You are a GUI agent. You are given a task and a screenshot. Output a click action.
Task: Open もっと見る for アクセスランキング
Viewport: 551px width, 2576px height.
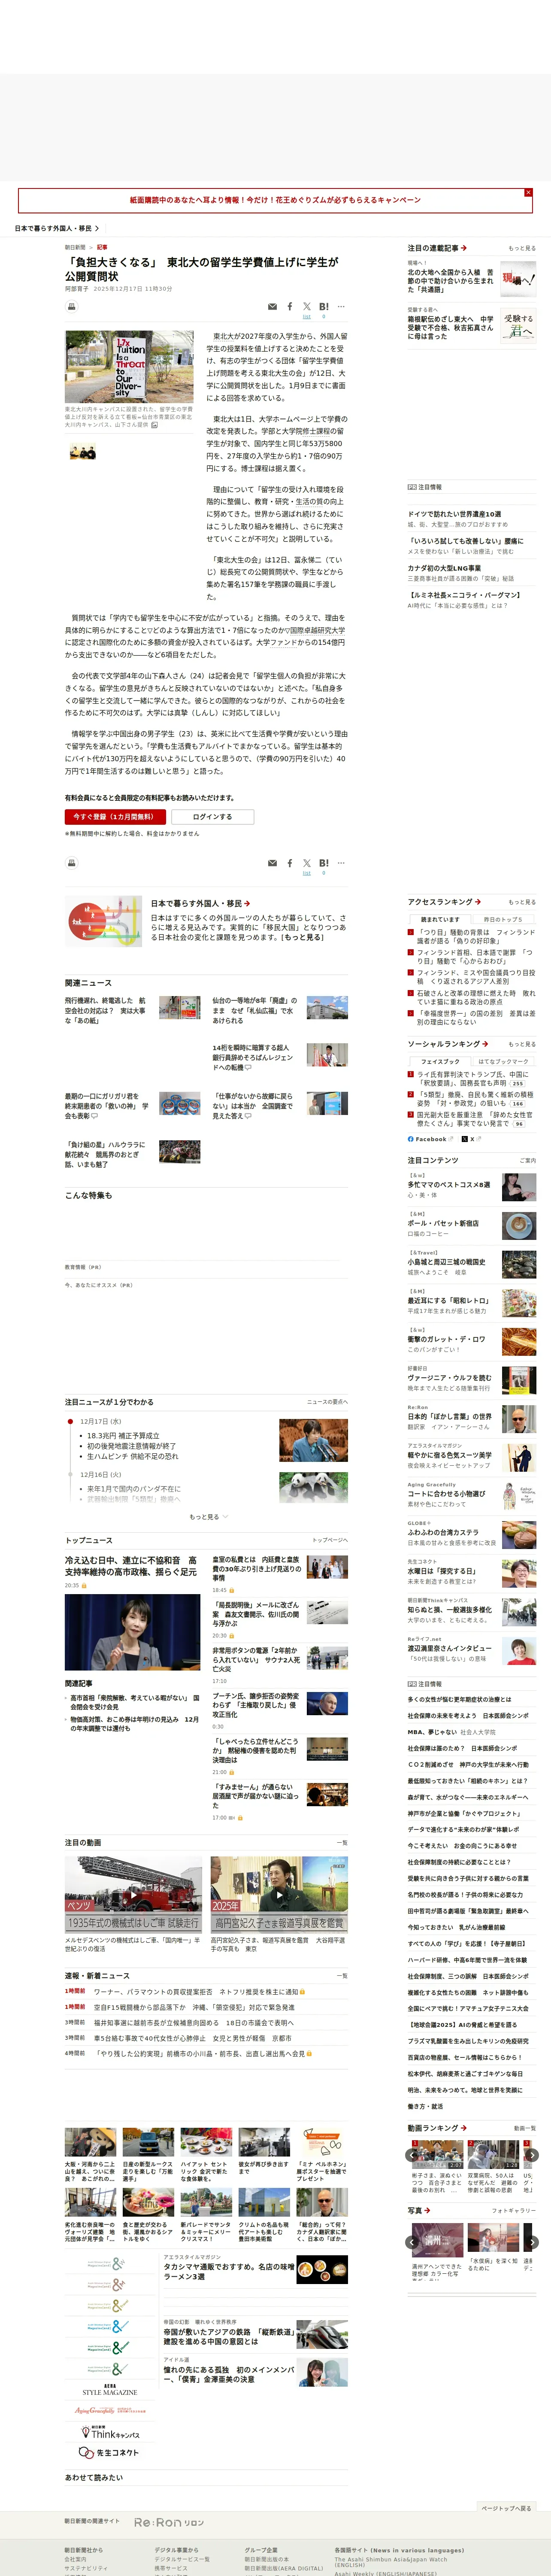pyautogui.click(x=522, y=902)
